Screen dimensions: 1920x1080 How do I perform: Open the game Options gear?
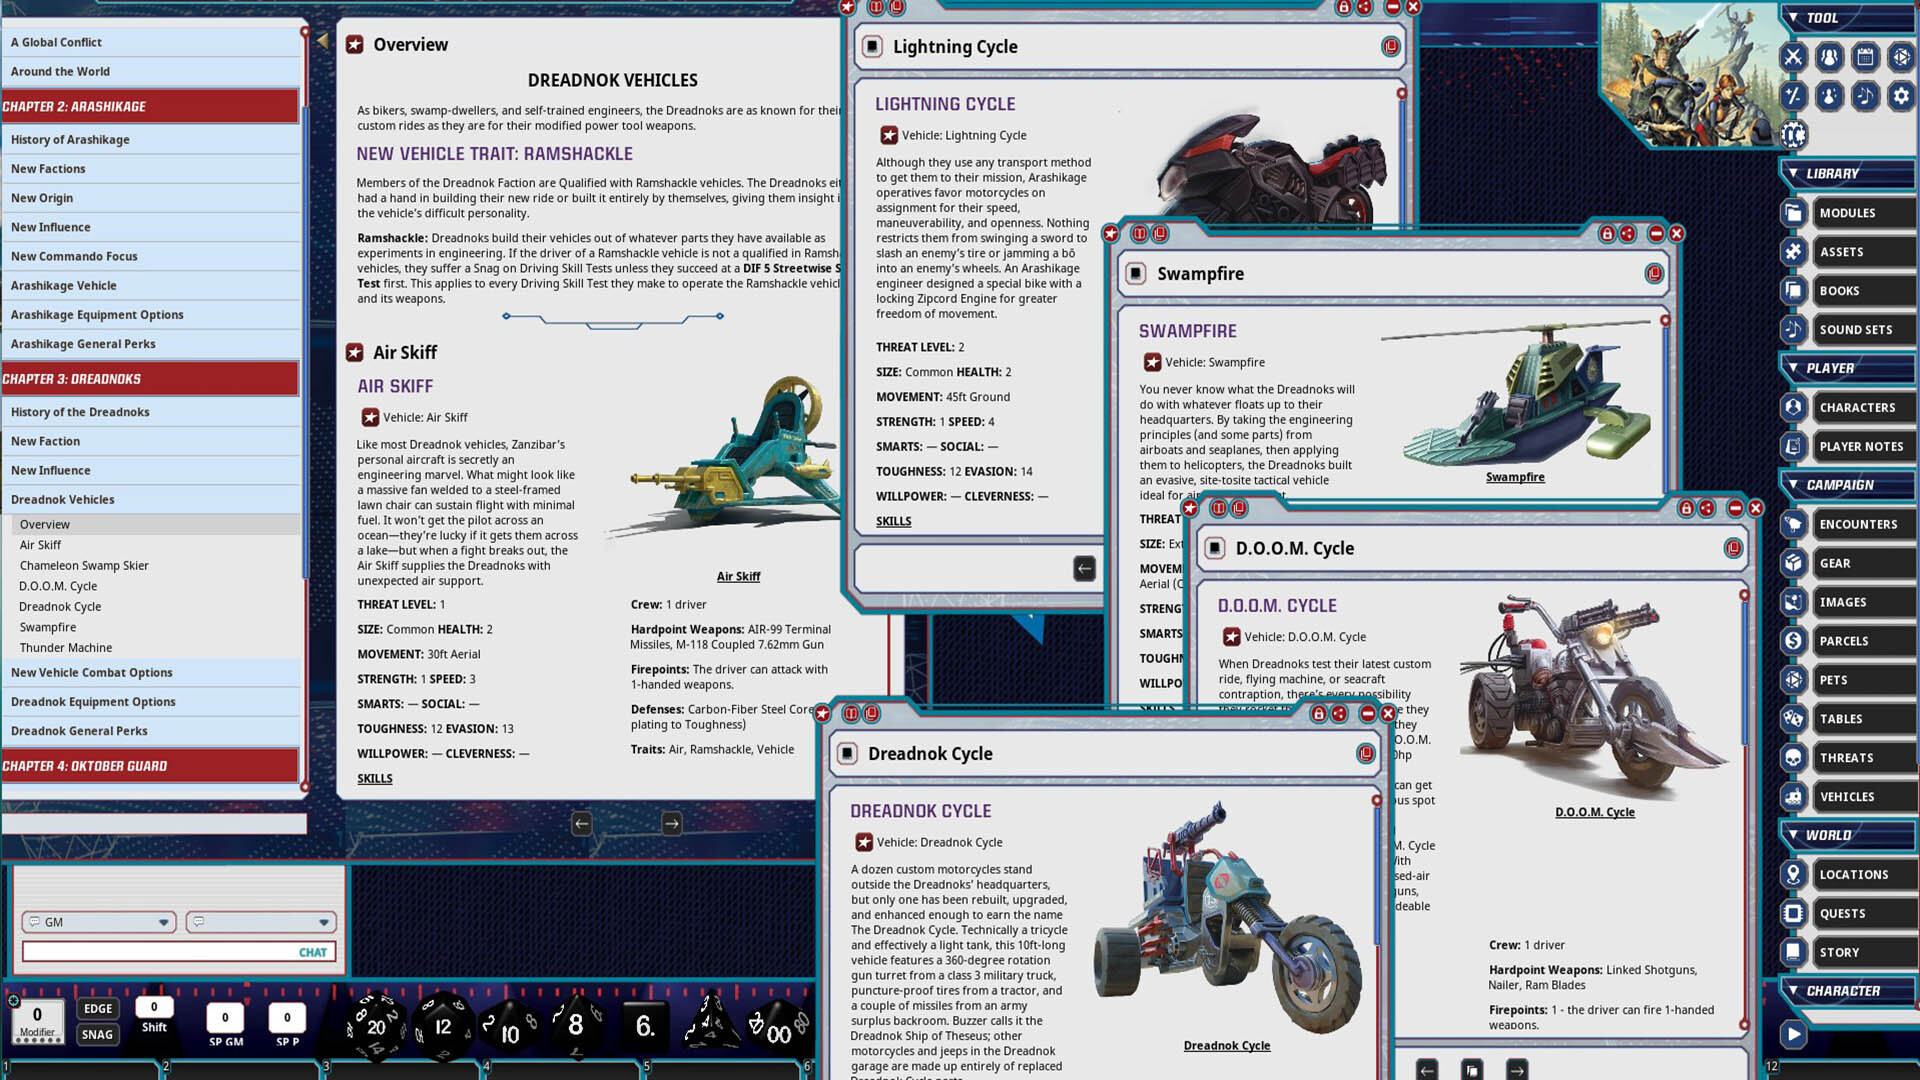pos(1900,97)
